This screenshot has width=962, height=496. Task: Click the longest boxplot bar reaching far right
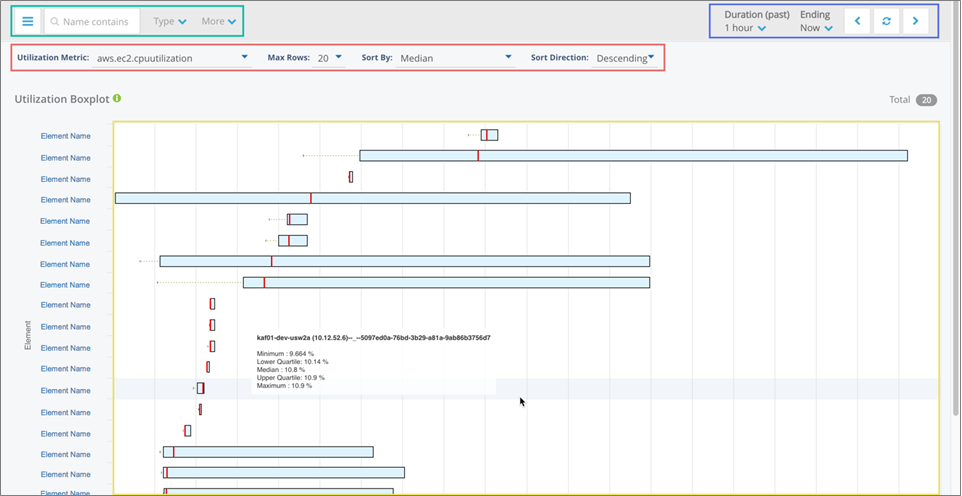pos(633,156)
